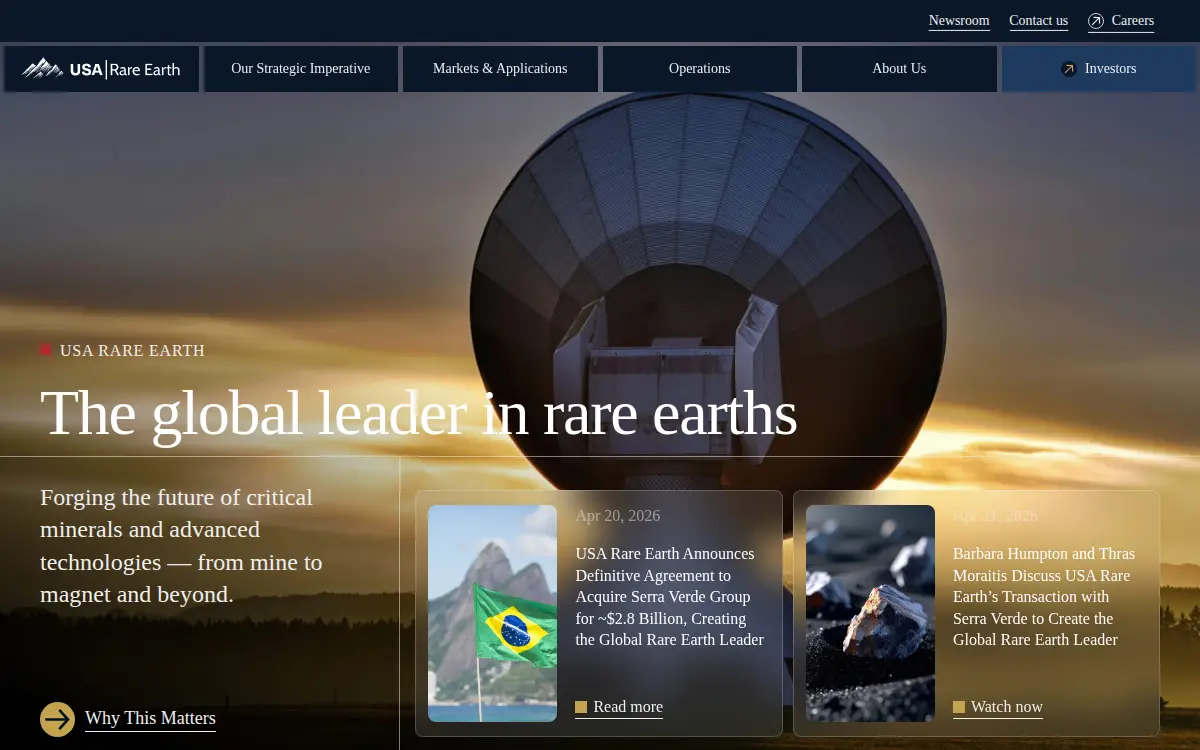Click the gold square beside Watch now
The width and height of the screenshot is (1200, 750).
tap(959, 707)
